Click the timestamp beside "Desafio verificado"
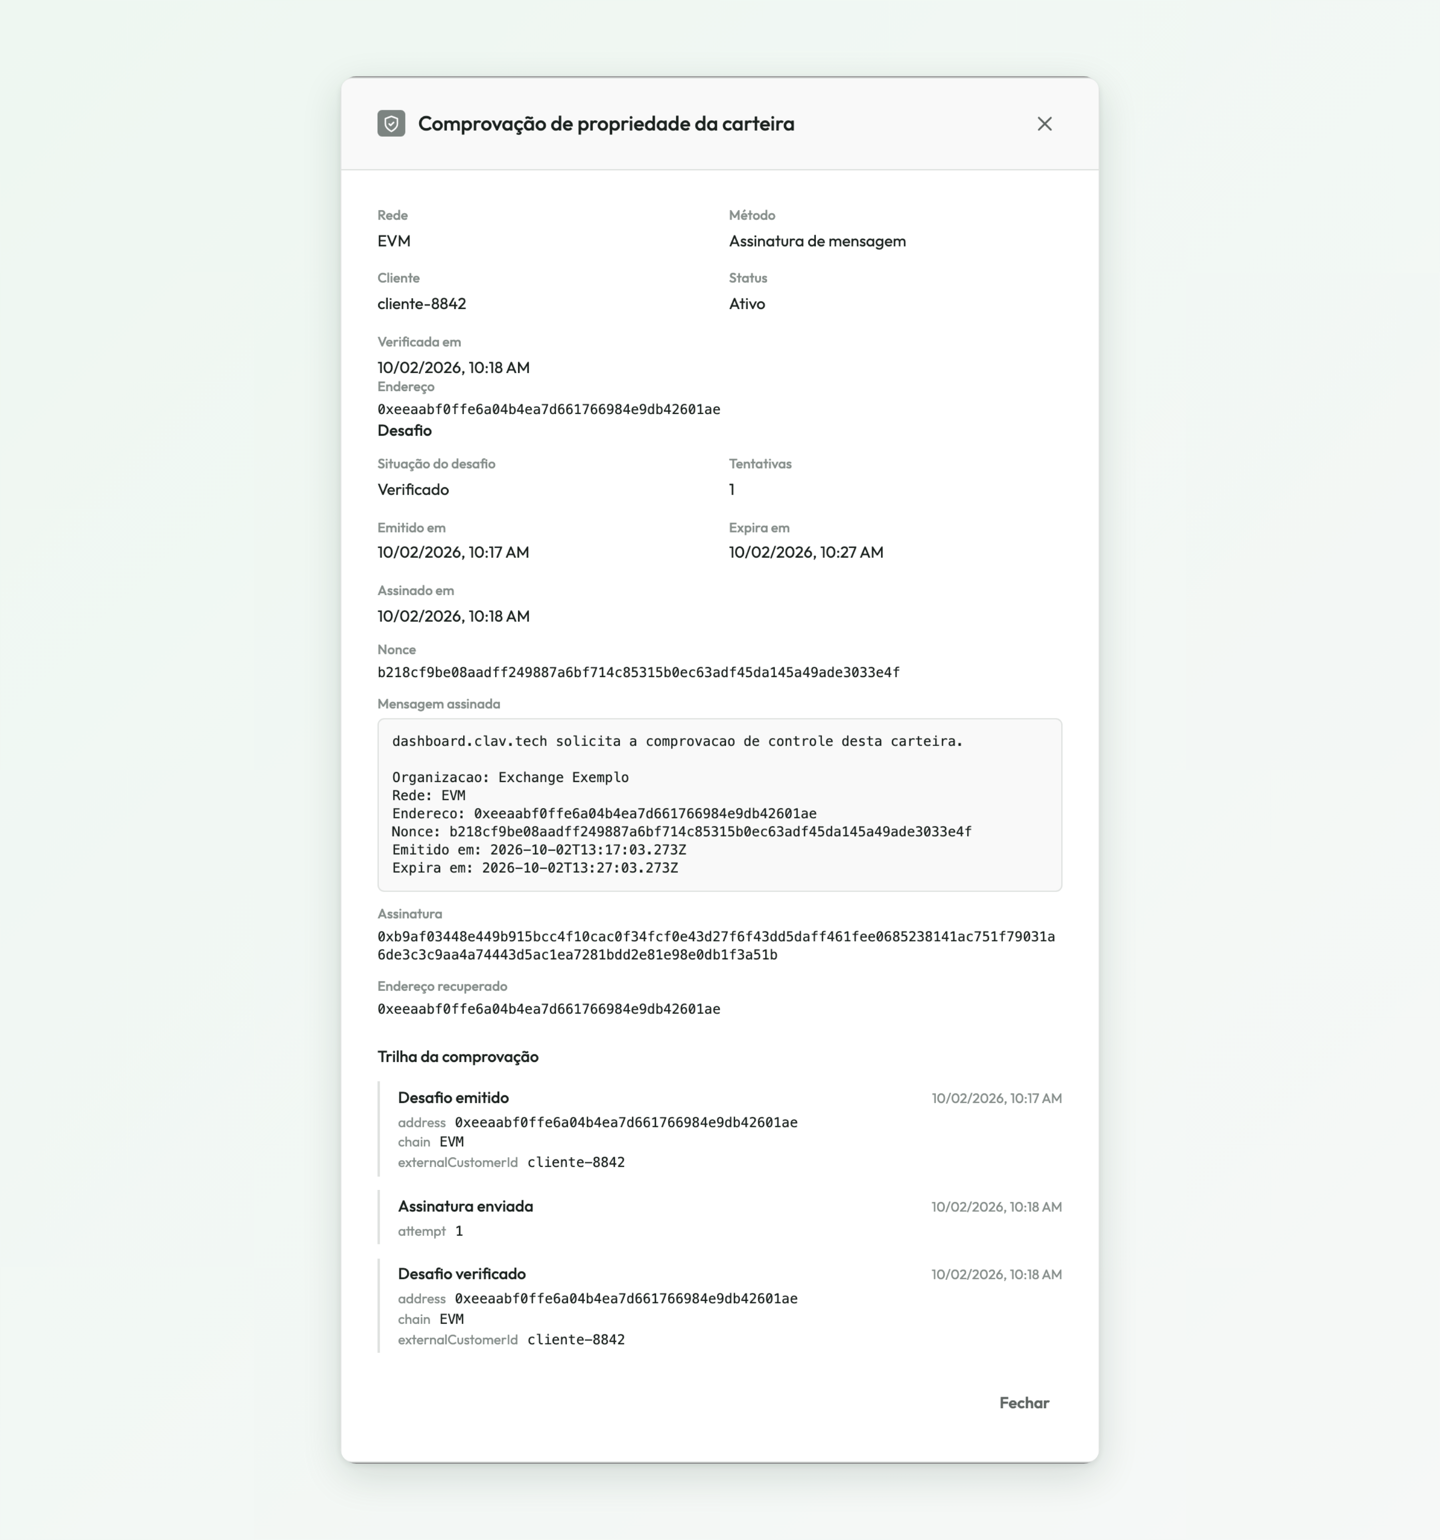Viewport: 1440px width, 1540px height. pos(997,1274)
